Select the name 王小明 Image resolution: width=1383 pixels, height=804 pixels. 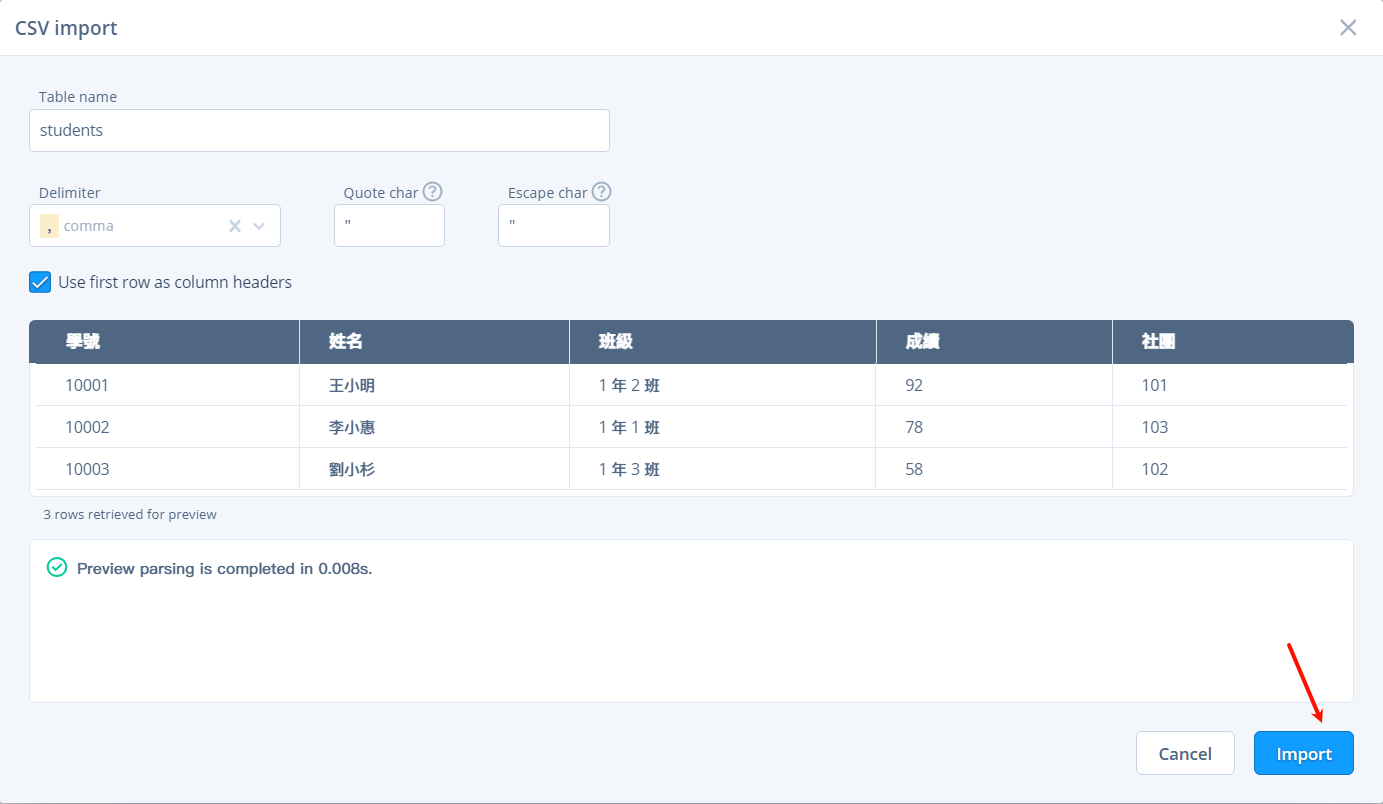(x=352, y=385)
